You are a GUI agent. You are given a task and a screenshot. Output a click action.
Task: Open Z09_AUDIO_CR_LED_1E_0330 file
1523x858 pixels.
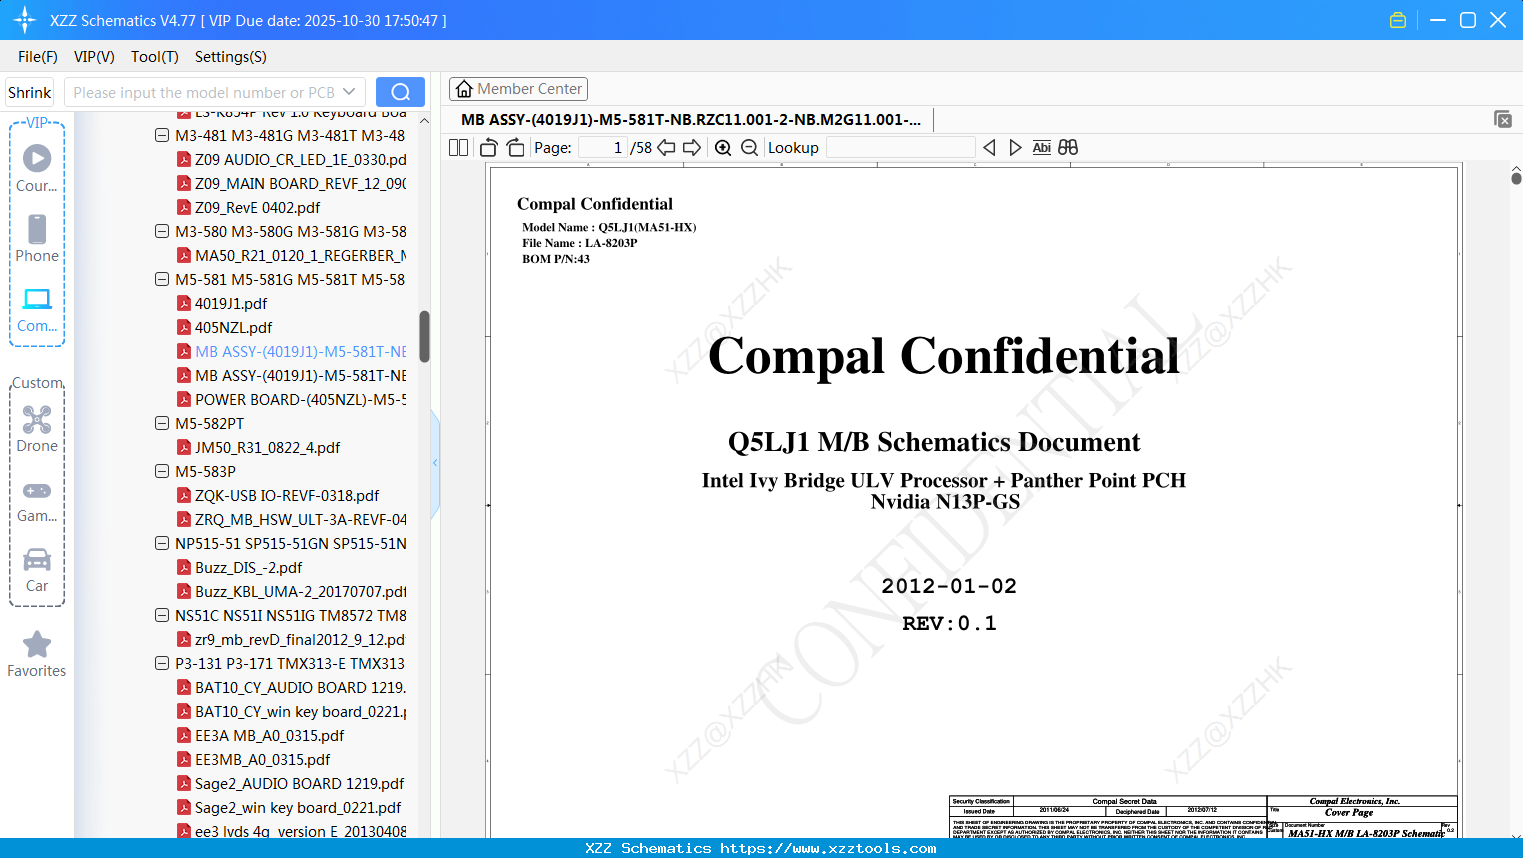pyautogui.click(x=300, y=159)
